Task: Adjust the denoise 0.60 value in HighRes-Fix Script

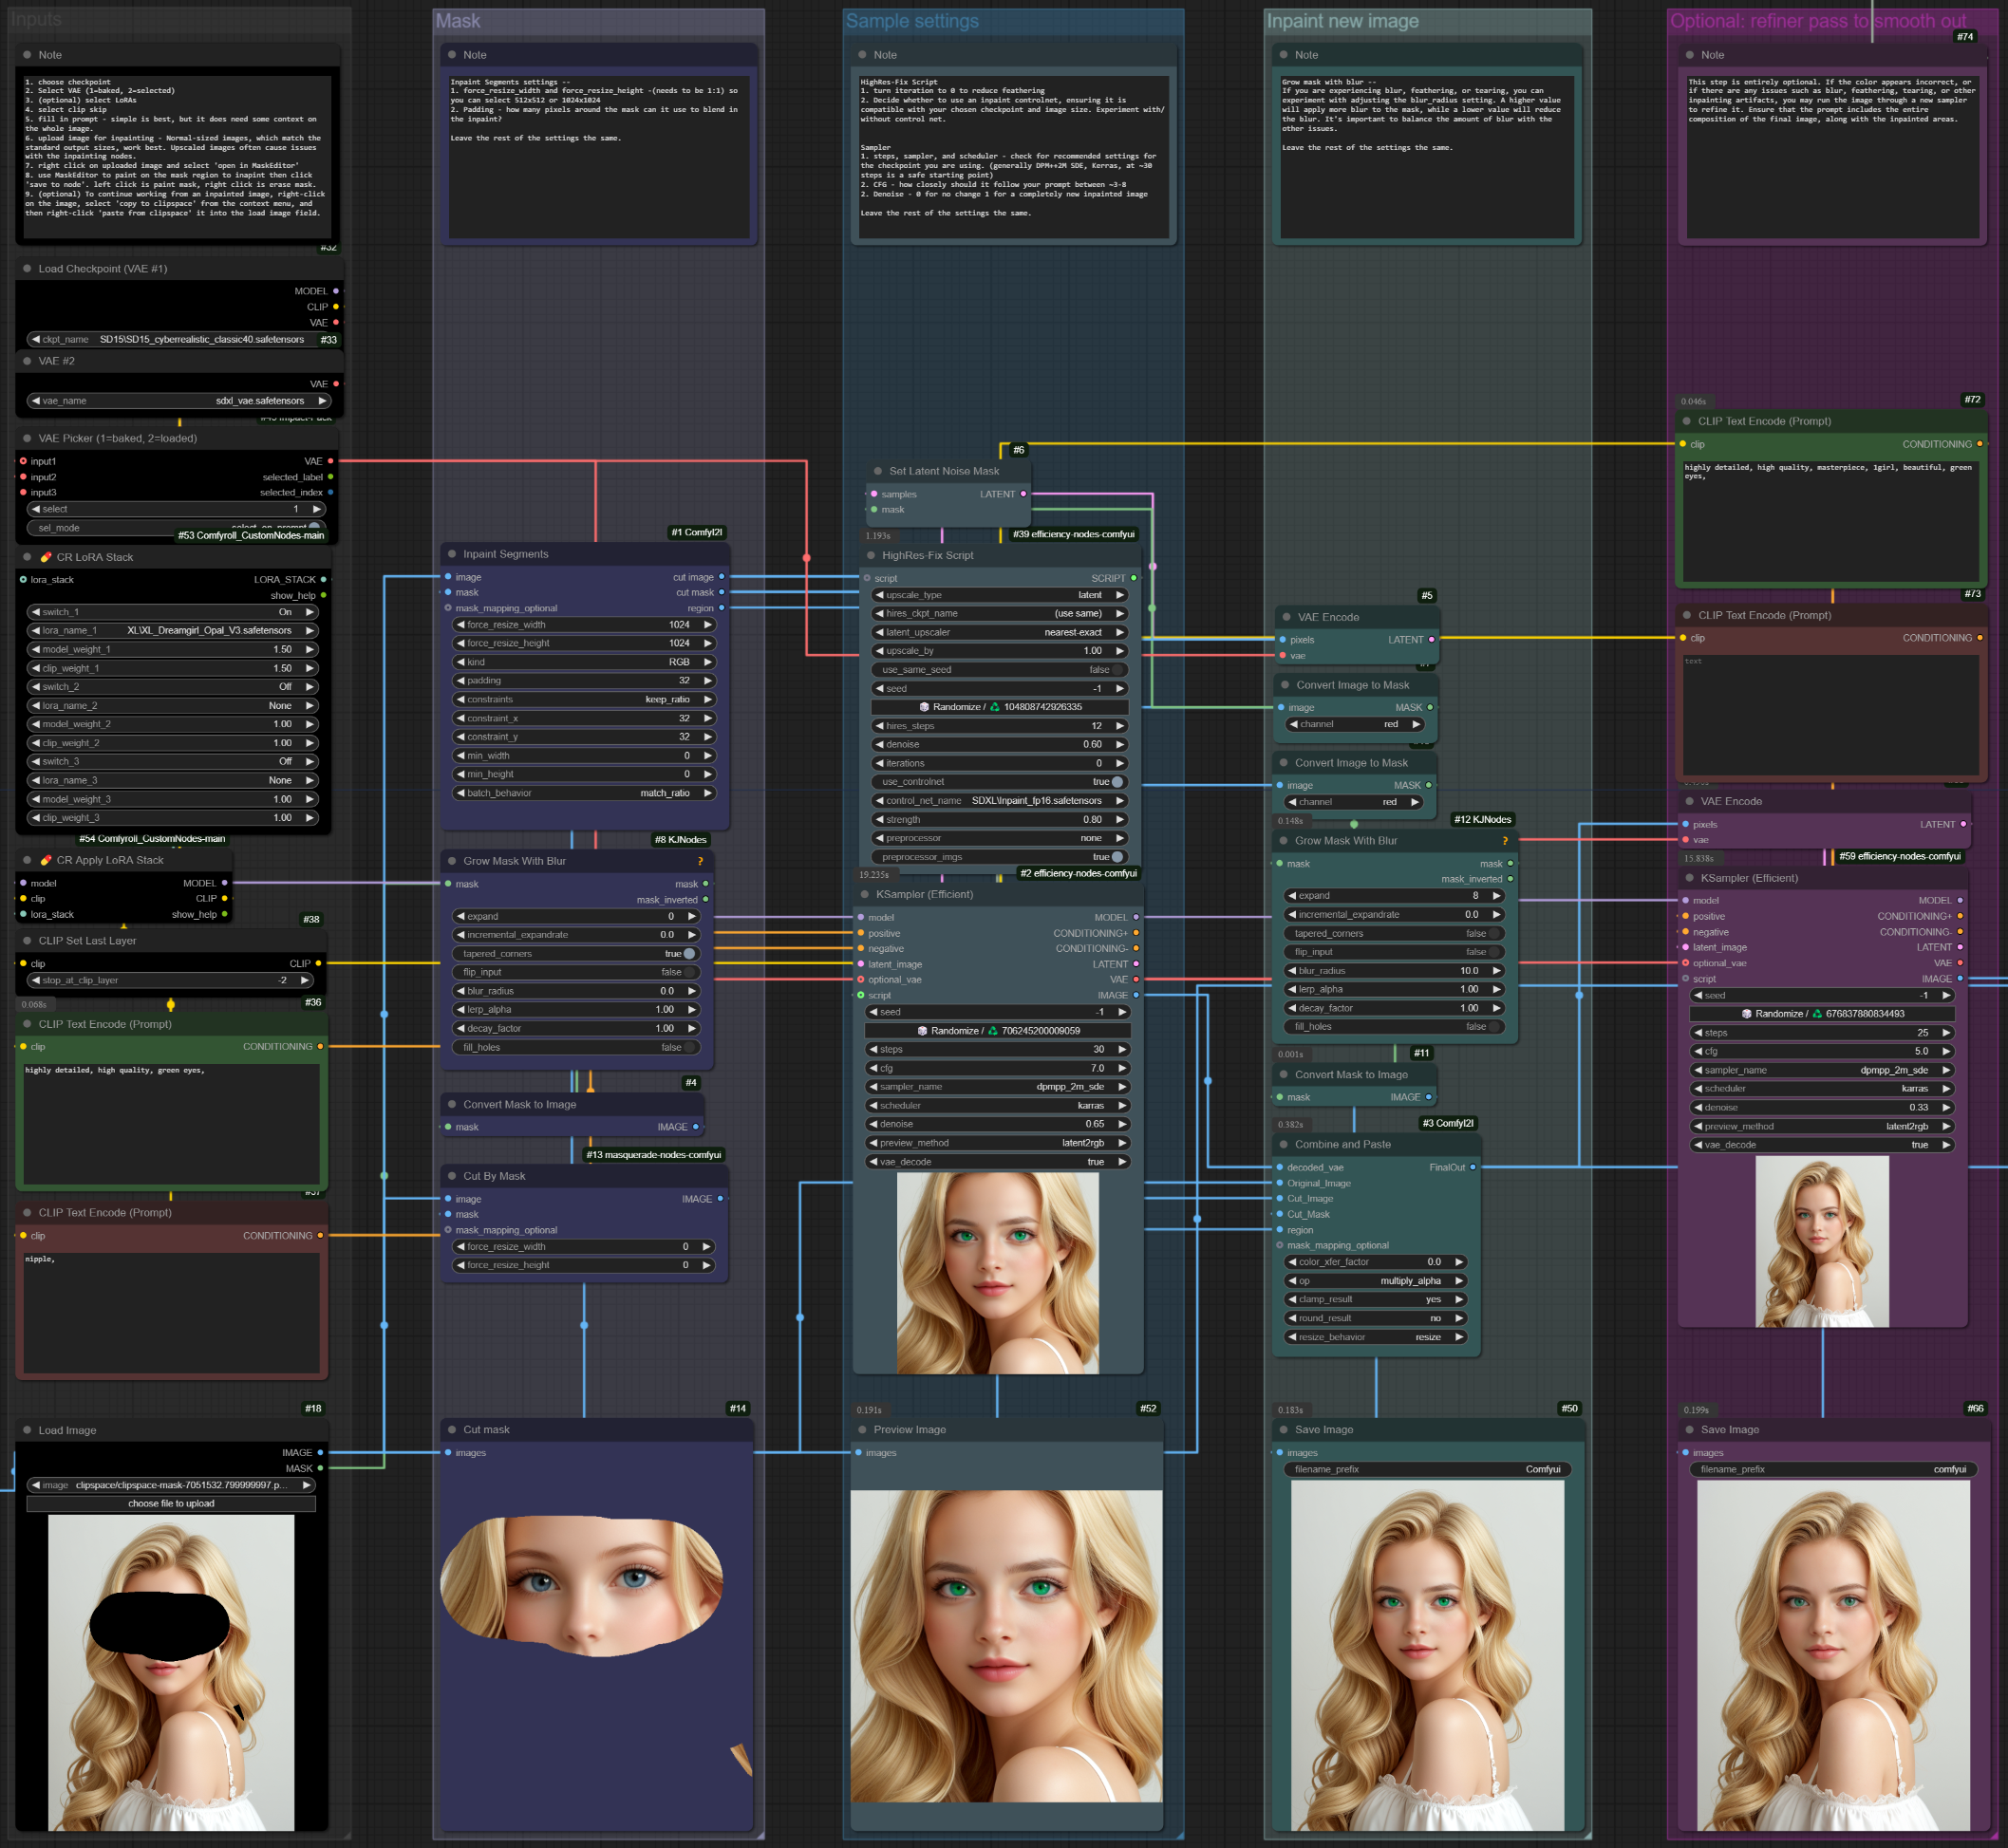Action: click(x=1000, y=745)
